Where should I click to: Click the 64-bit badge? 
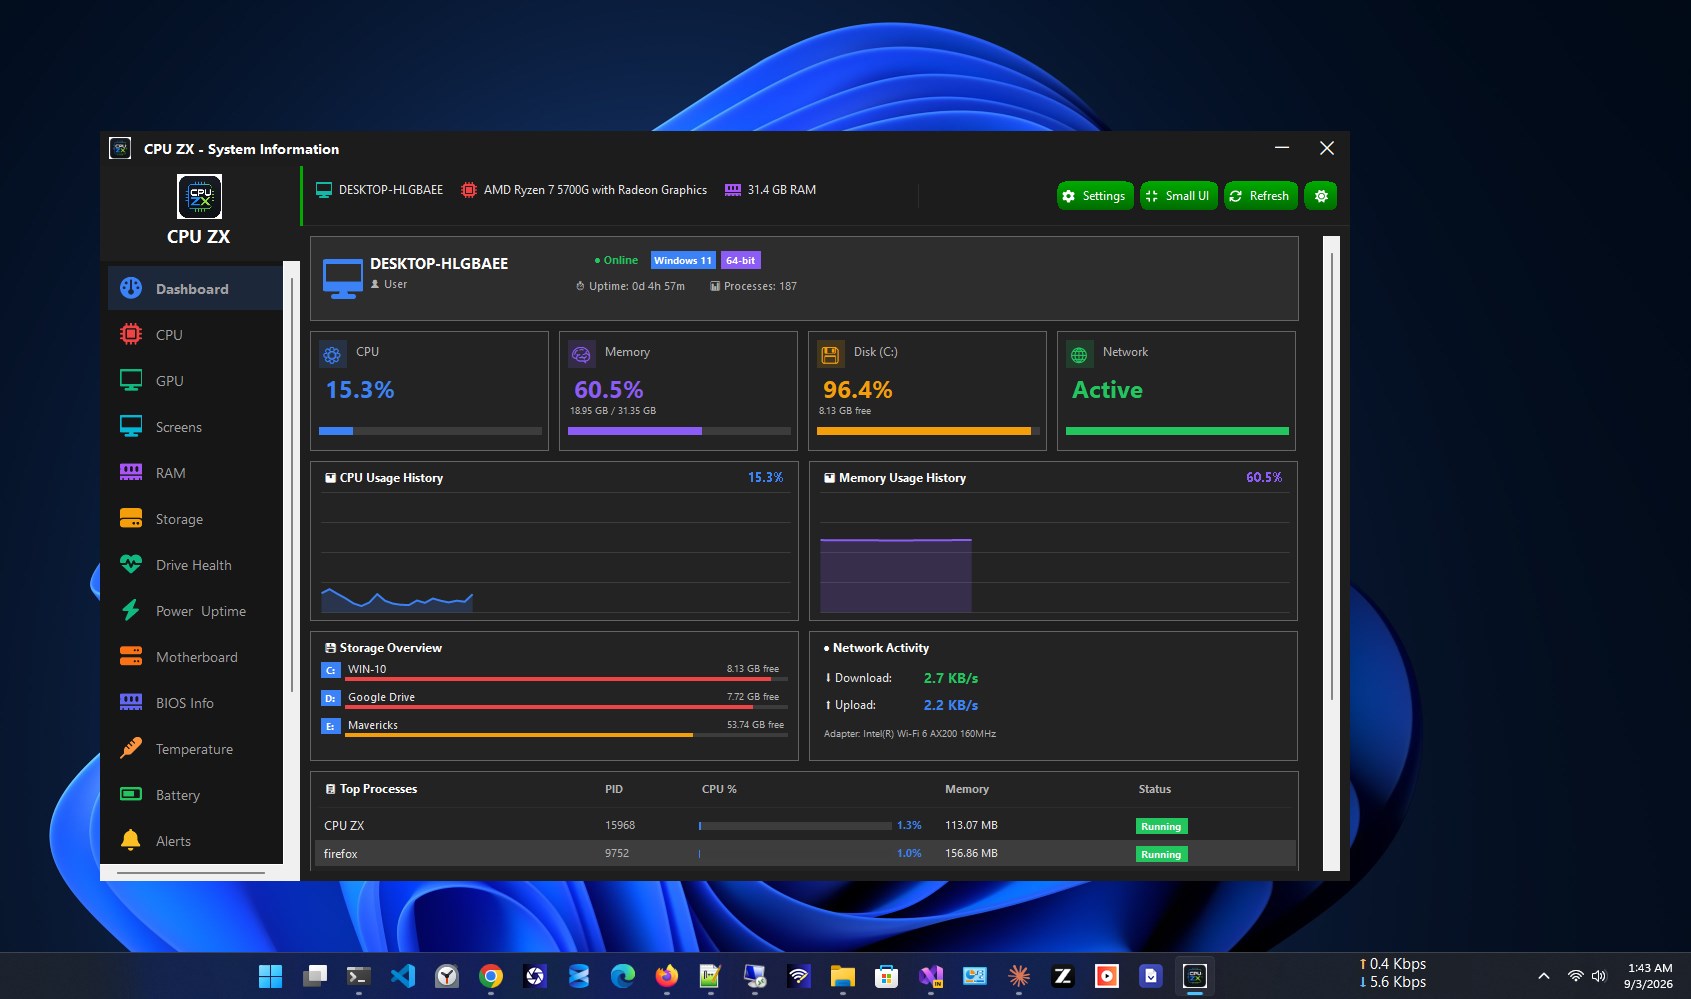(741, 260)
